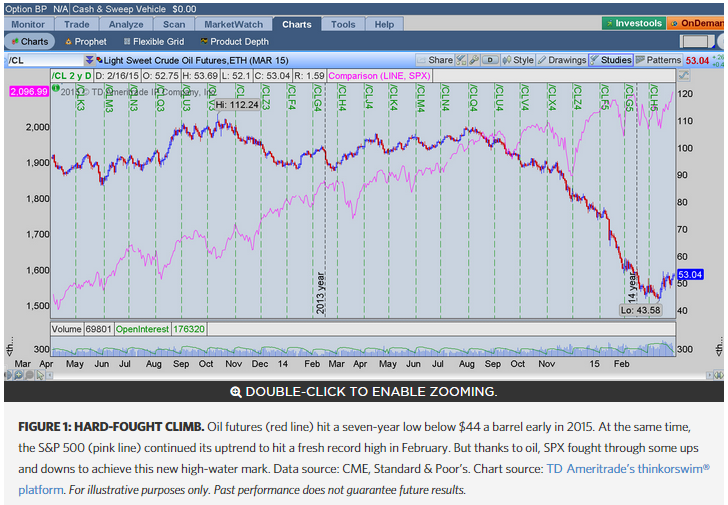
Task: Click the 69801 volume value
Action: (98, 329)
